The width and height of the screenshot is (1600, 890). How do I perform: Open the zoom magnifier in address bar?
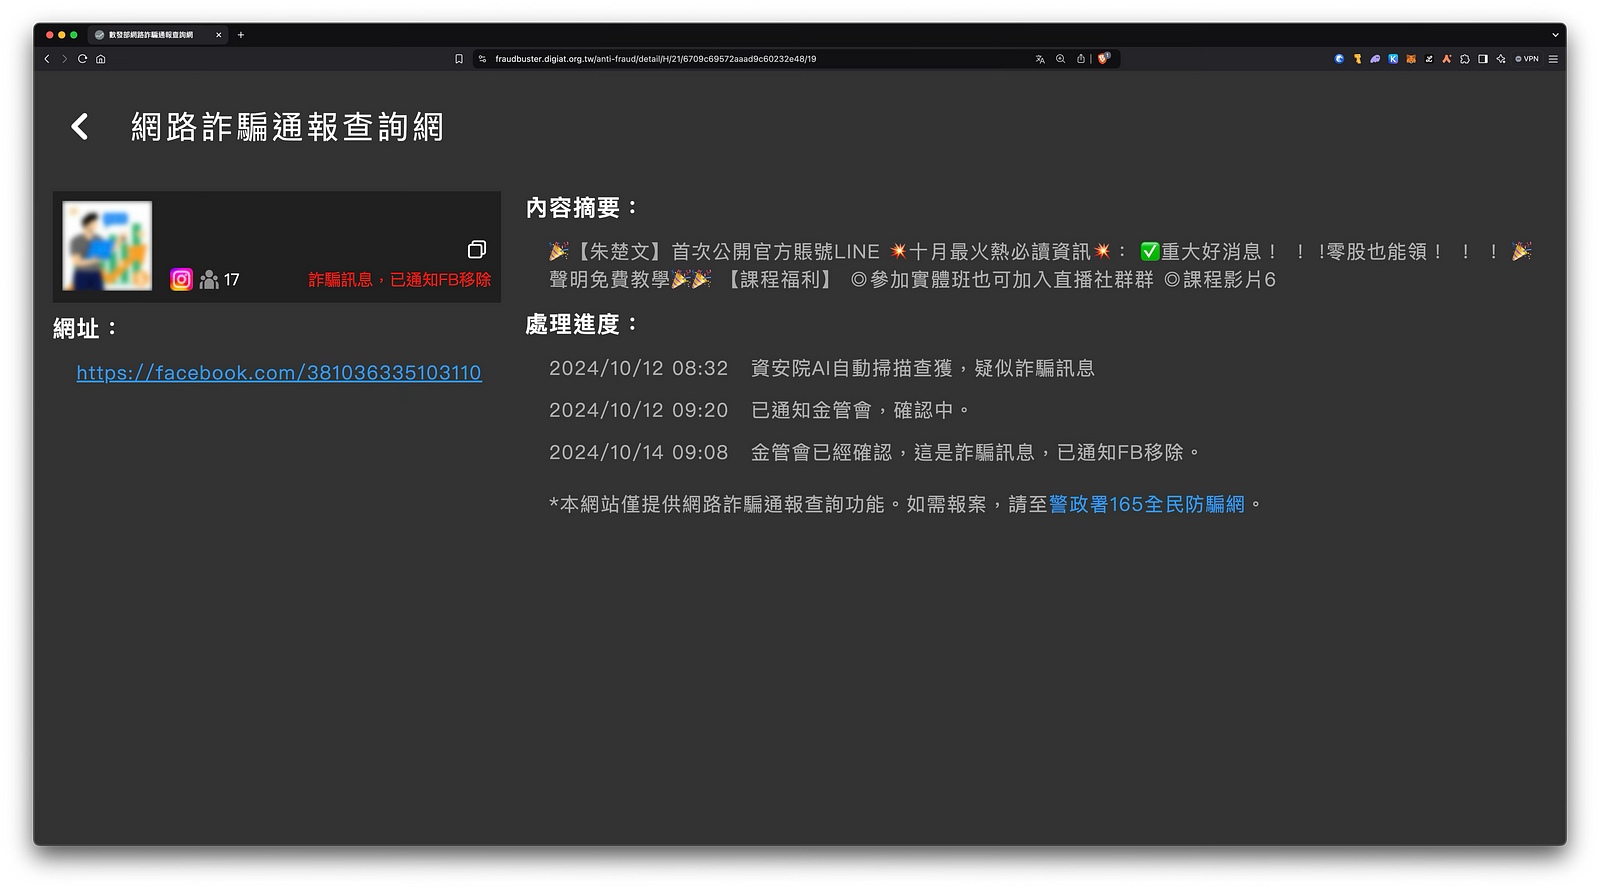tap(1061, 59)
